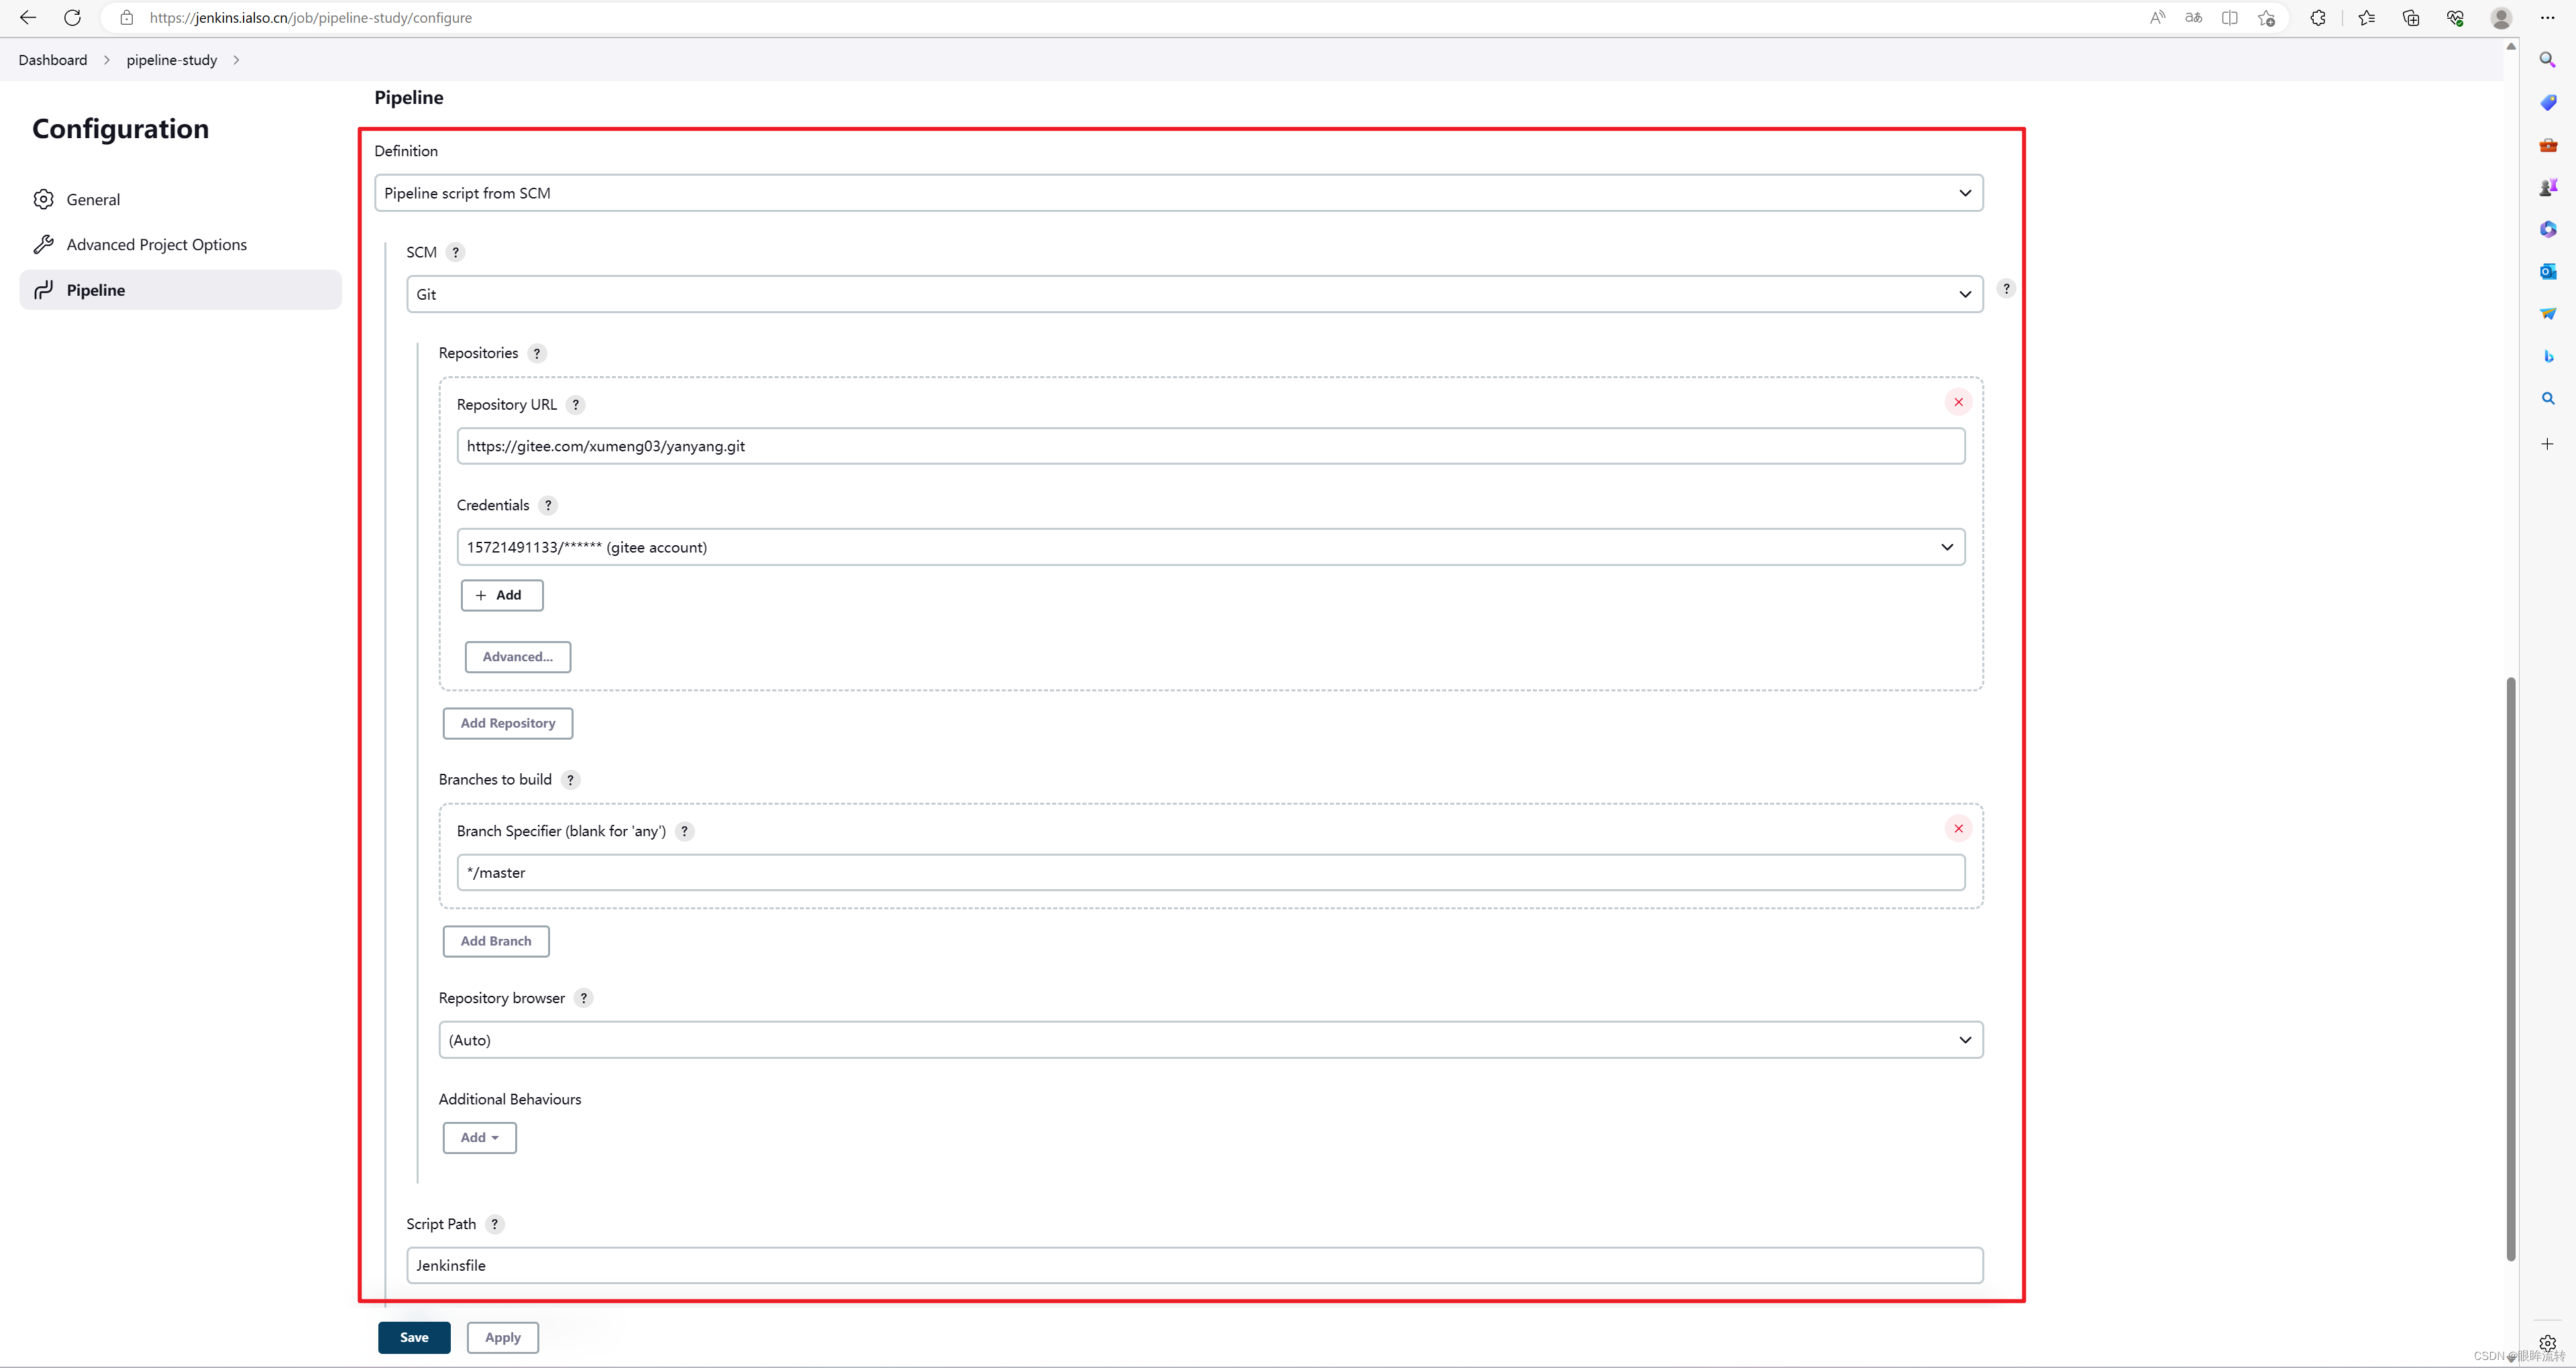Click the help icon next to Branches to build
Viewport: 2576px width, 1368px height.
coord(571,779)
